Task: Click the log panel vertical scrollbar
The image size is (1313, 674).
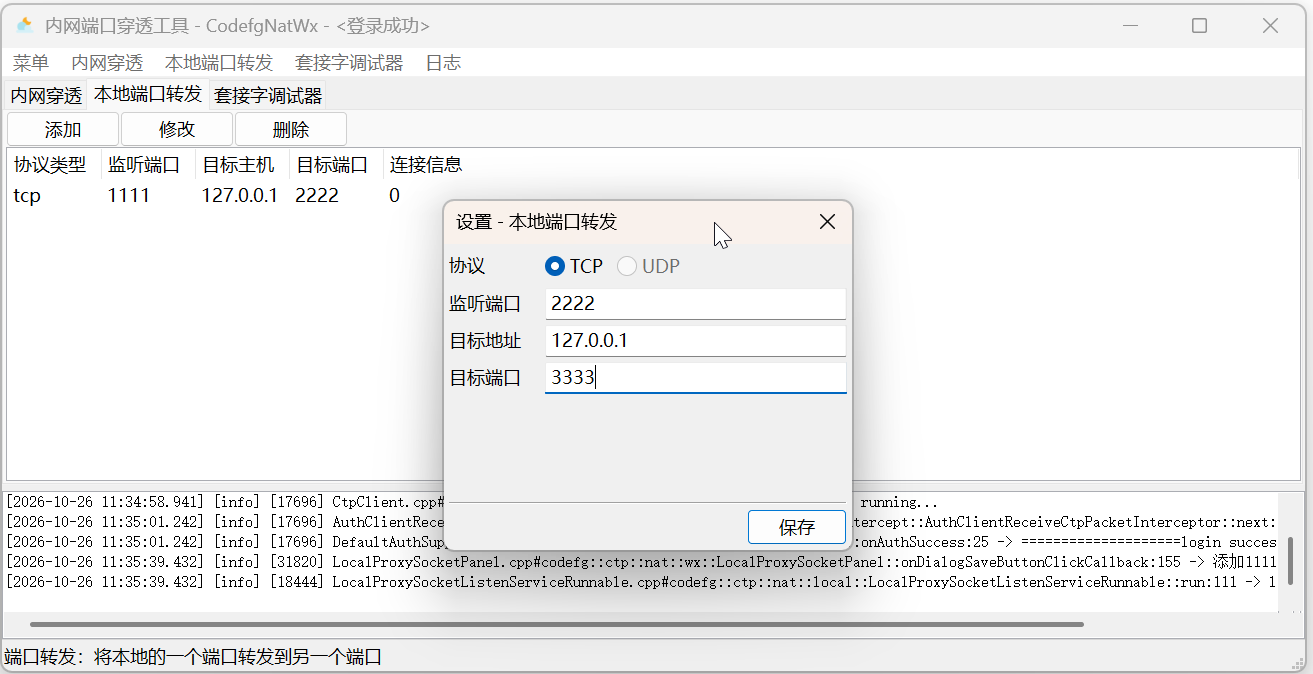Action: point(1290,560)
